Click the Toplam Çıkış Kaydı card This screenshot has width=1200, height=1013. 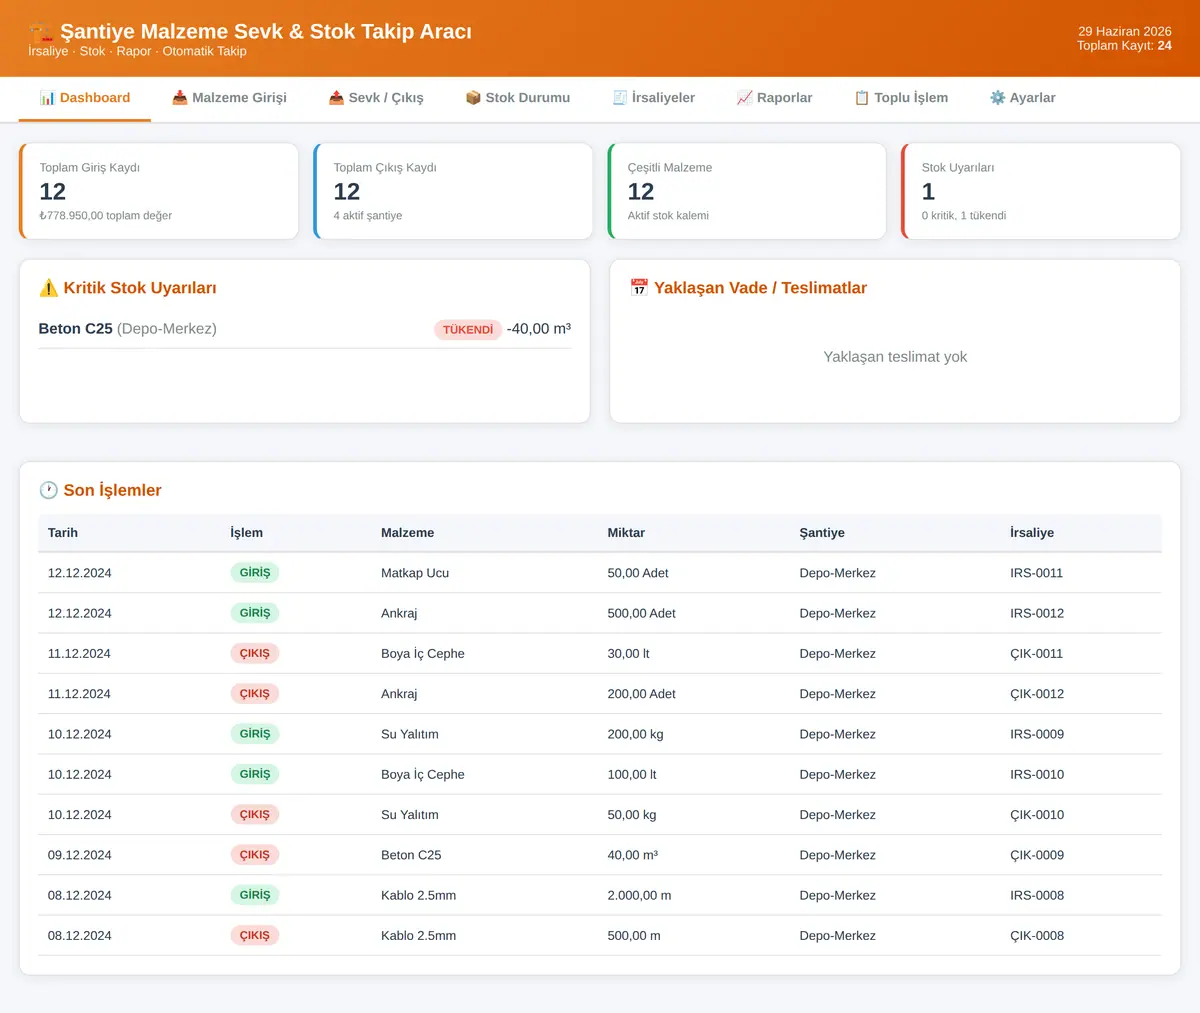point(453,191)
